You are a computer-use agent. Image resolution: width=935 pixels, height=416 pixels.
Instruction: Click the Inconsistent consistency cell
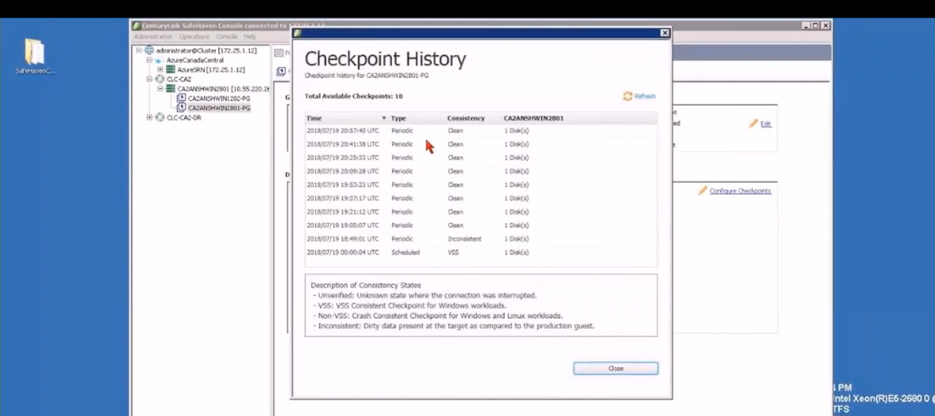(465, 239)
